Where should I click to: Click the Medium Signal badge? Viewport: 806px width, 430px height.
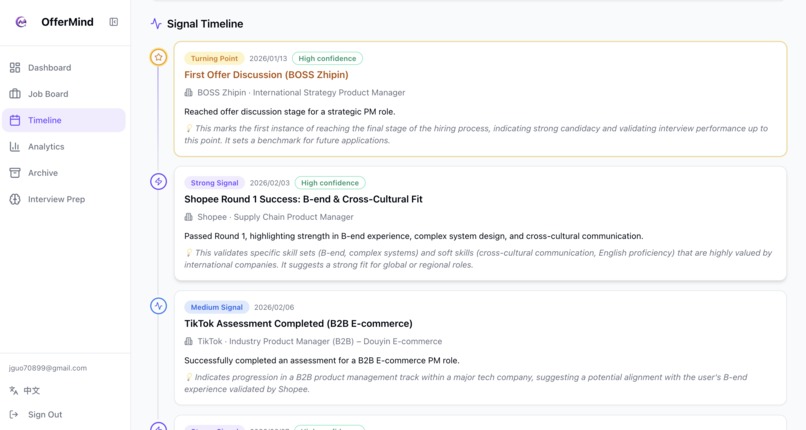point(216,307)
